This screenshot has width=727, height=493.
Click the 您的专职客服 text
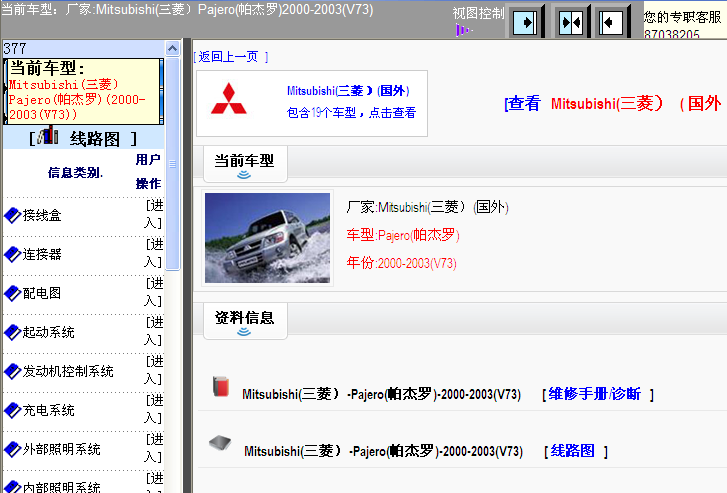click(682, 17)
